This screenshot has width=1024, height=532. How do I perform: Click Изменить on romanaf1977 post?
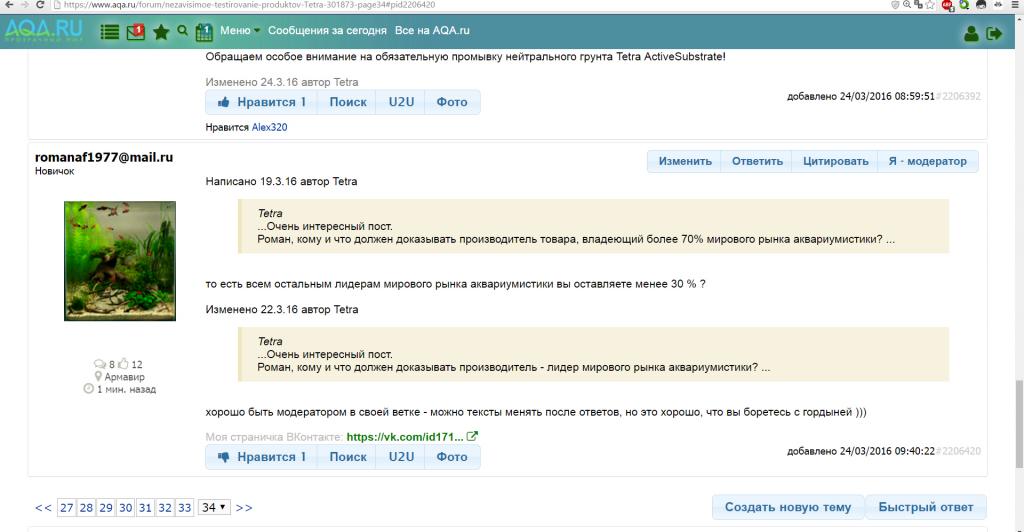[684, 161]
